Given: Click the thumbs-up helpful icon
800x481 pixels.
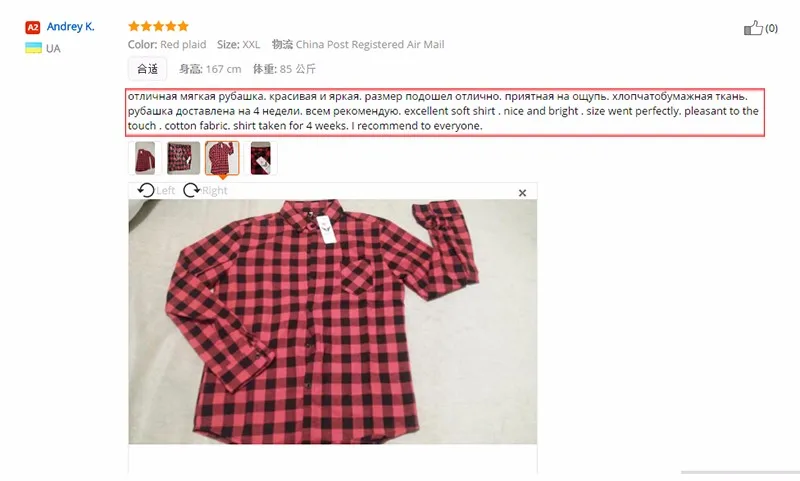Looking at the screenshot, I should 753,28.
